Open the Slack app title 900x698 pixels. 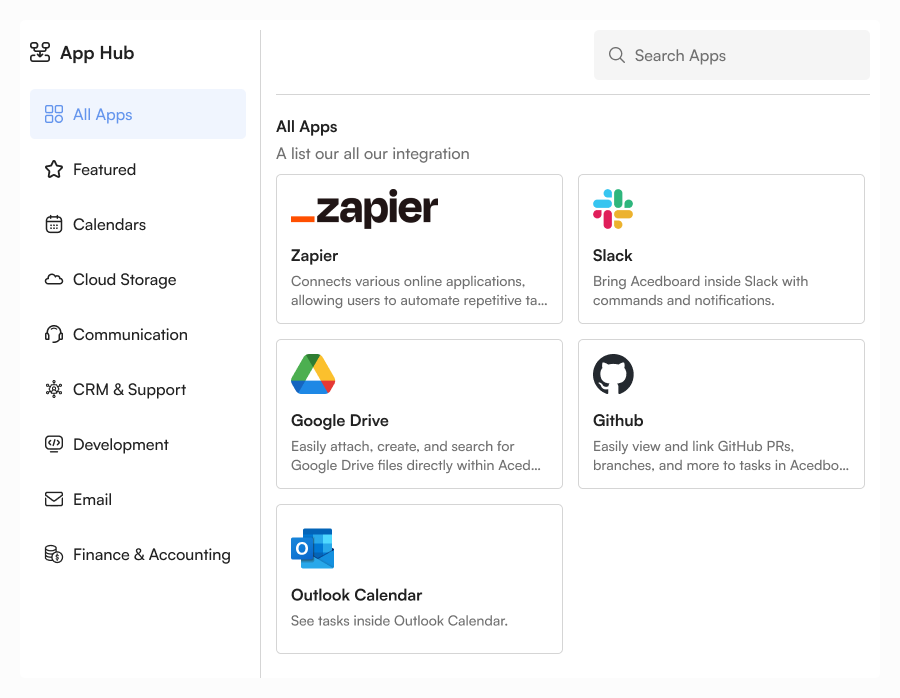(612, 255)
